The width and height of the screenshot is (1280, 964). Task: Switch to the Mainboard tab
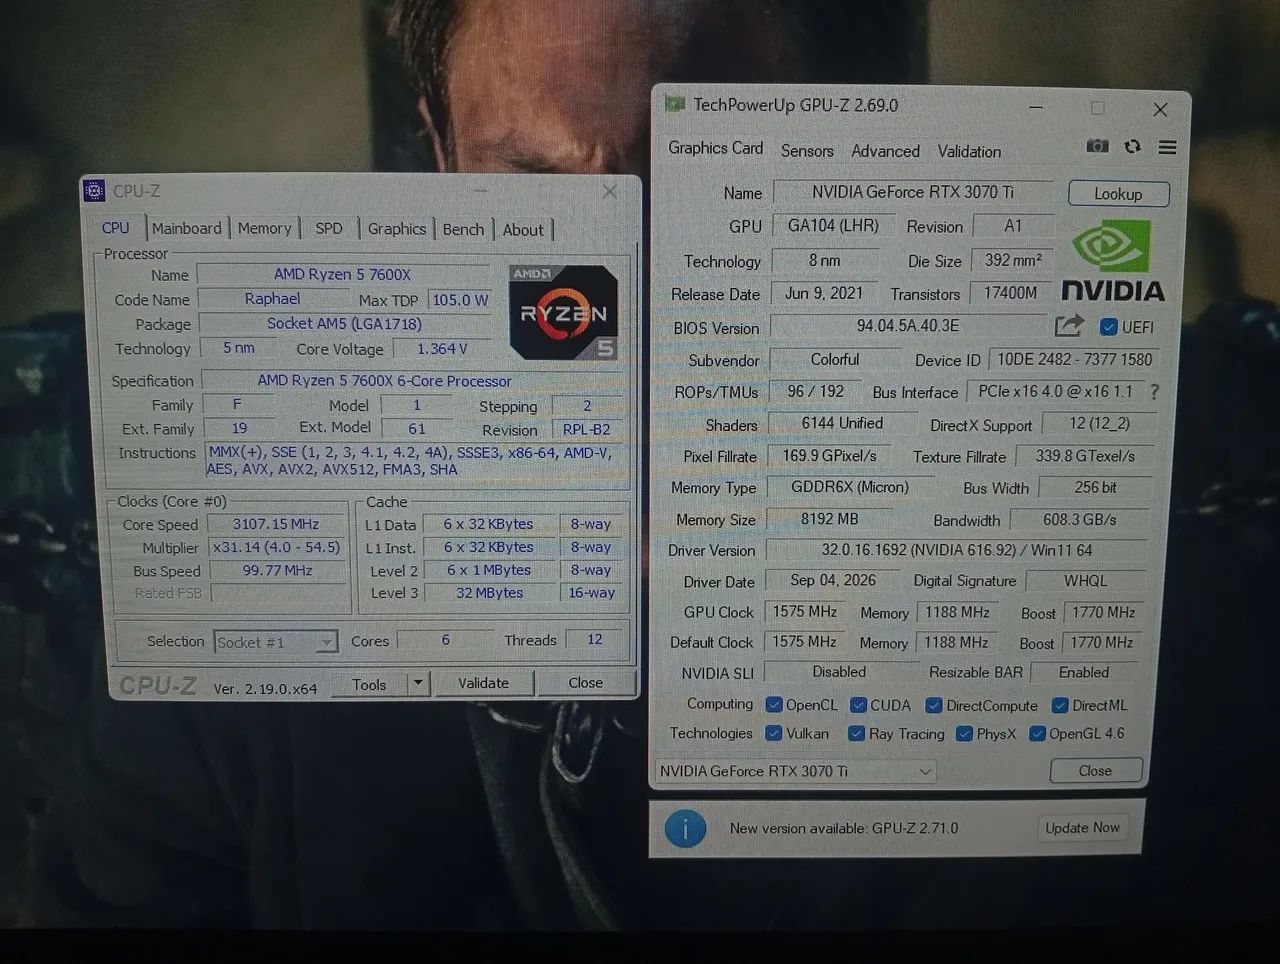pos(187,228)
